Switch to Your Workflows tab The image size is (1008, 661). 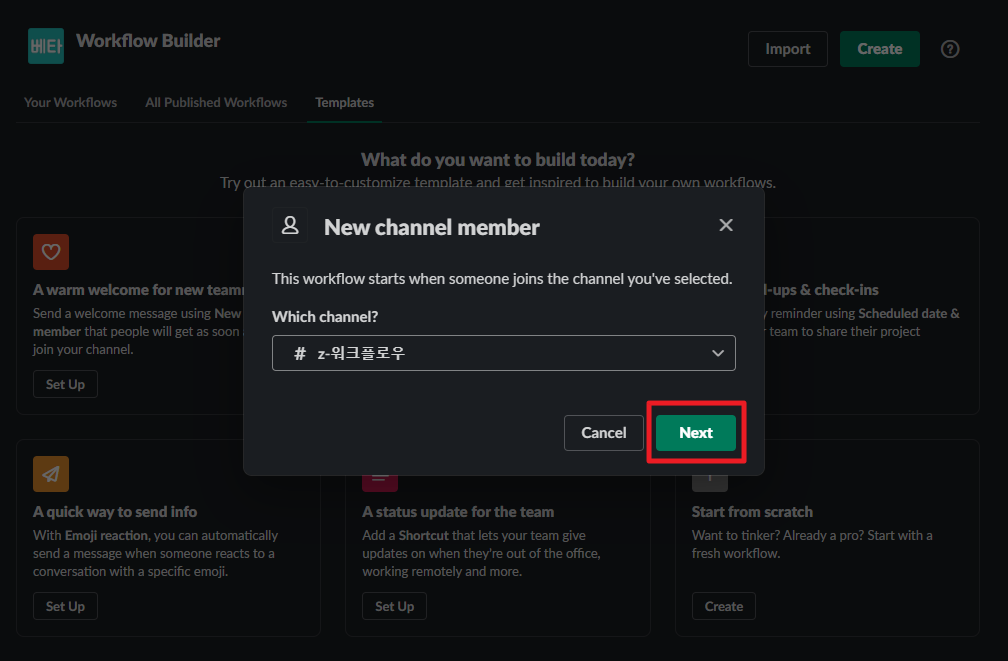point(71,102)
